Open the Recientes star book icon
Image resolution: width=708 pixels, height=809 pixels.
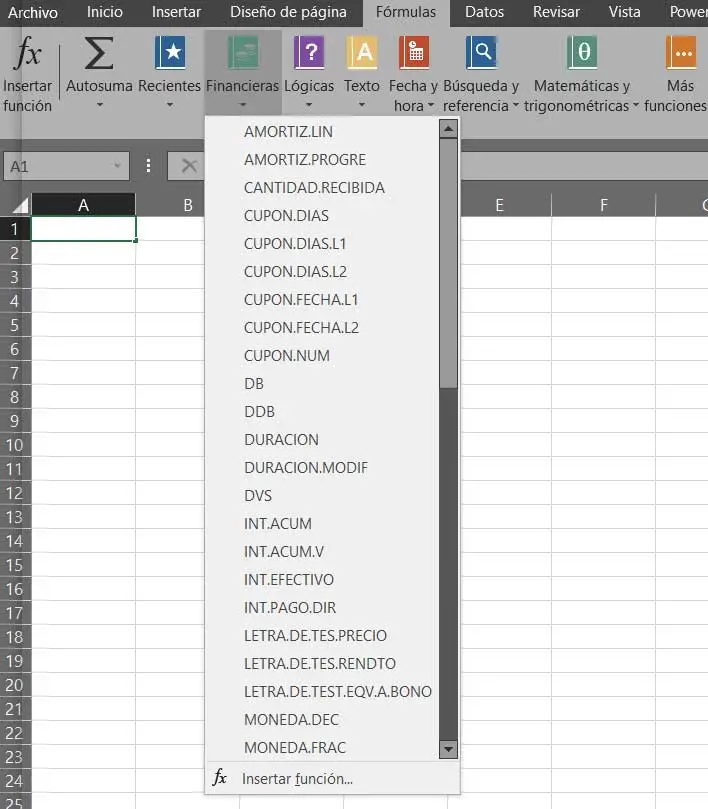tap(170, 53)
